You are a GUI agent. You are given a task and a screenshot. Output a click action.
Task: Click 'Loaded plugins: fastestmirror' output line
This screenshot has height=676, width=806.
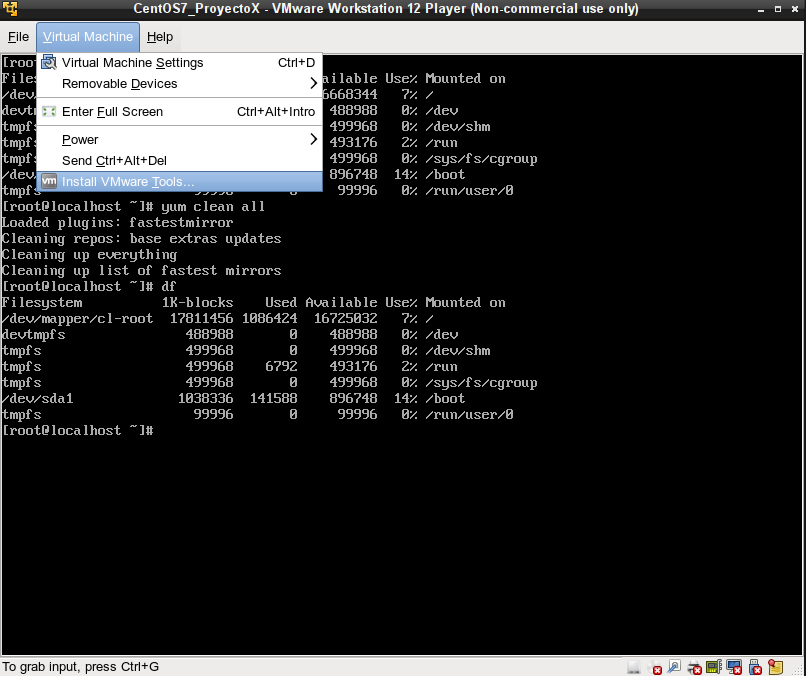click(118, 223)
